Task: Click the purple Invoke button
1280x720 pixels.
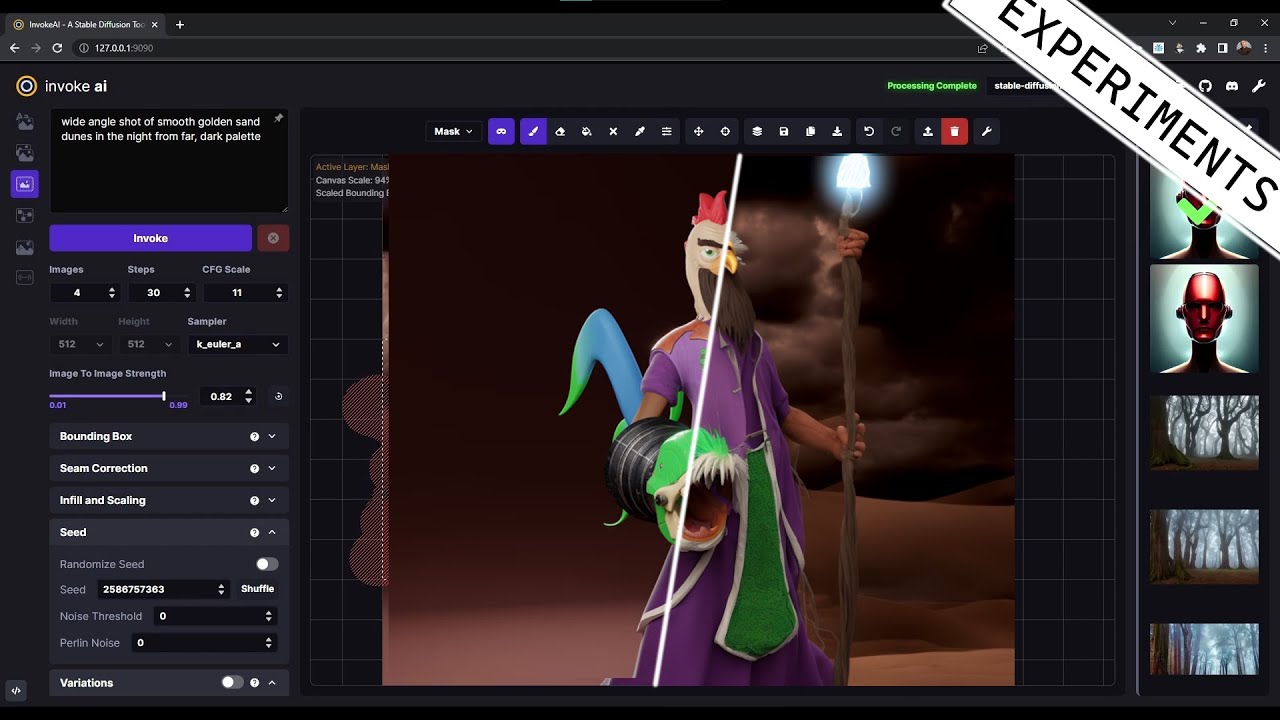Action: [x=150, y=238]
